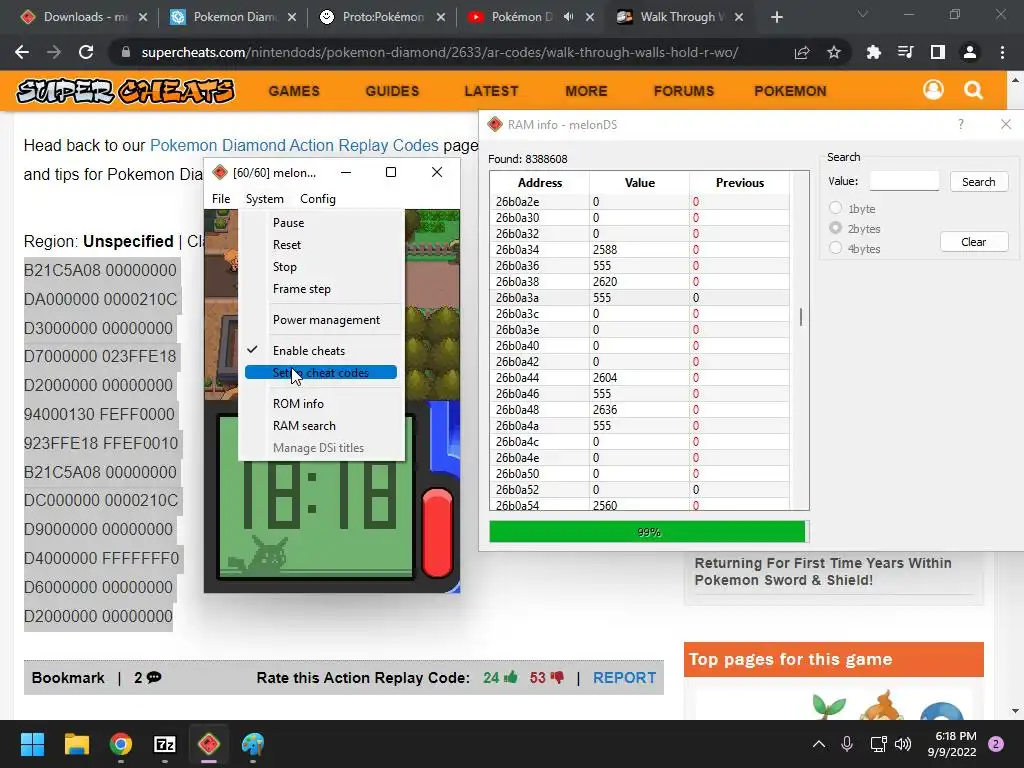Image resolution: width=1024 pixels, height=768 pixels.
Task: Click Search button in RAM info
Action: click(978, 182)
